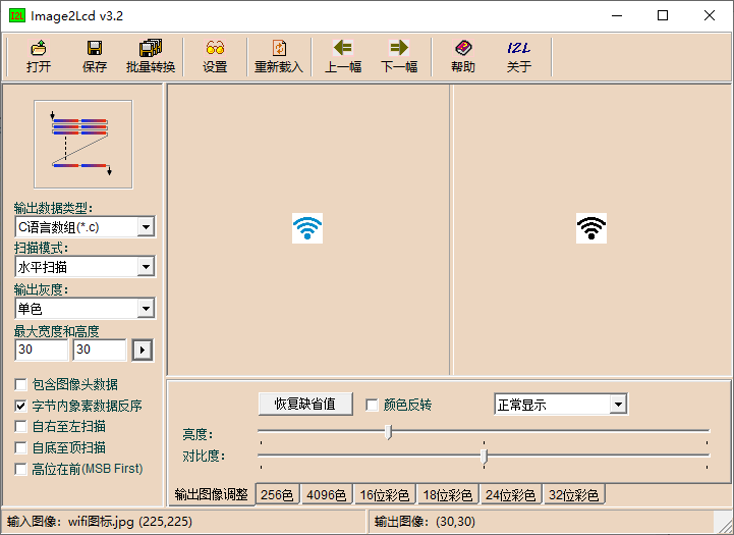Viewport: 734px width, 535px height.
Task: Click the 输入图像 wifi图标.jpg status text
Action: tap(100, 521)
